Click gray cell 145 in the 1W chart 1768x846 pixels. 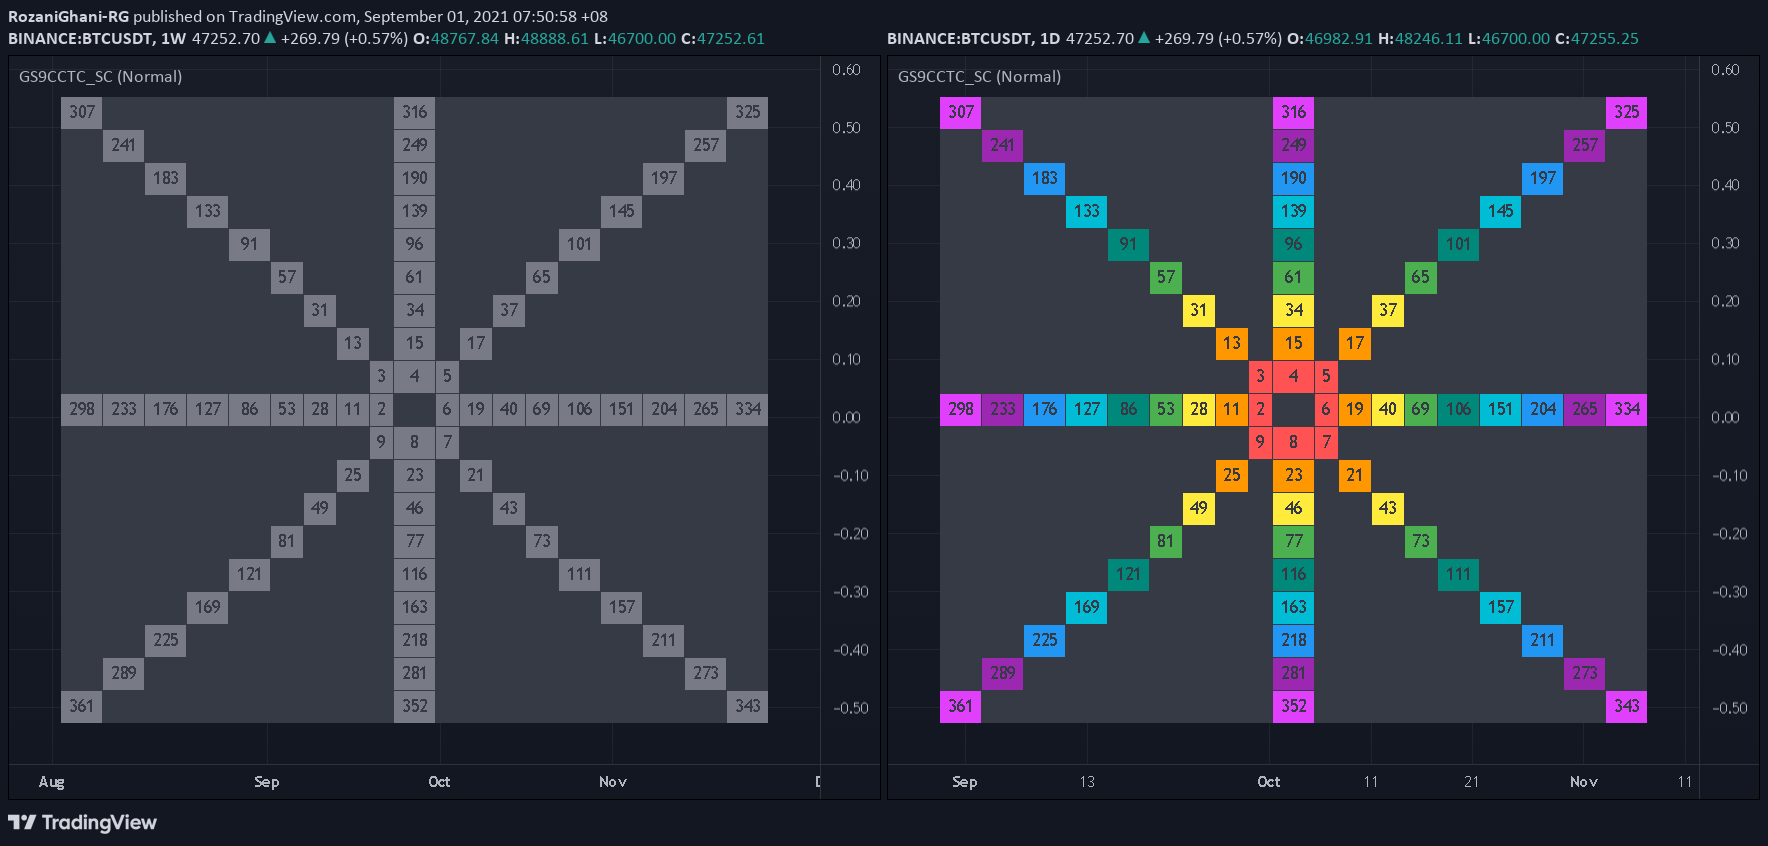(x=621, y=211)
